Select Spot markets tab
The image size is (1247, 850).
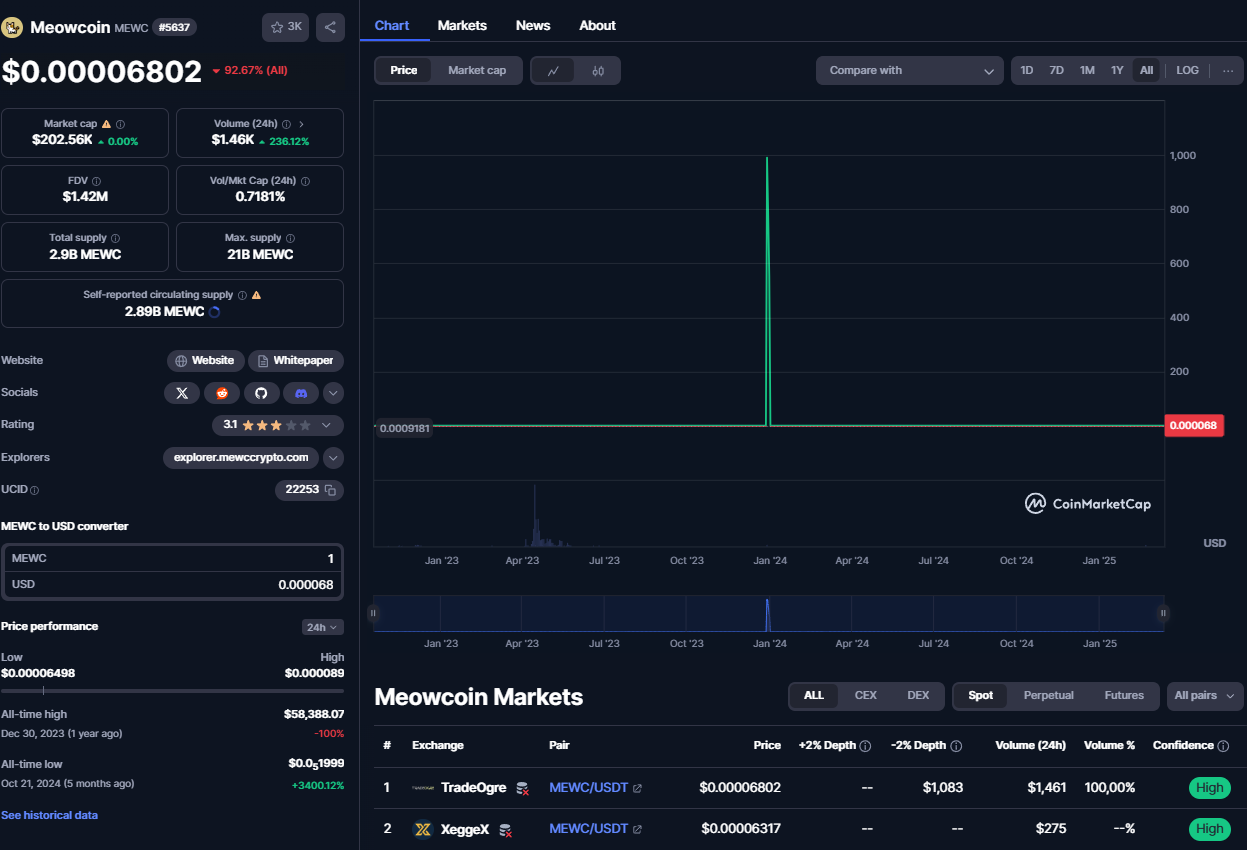(x=981, y=695)
